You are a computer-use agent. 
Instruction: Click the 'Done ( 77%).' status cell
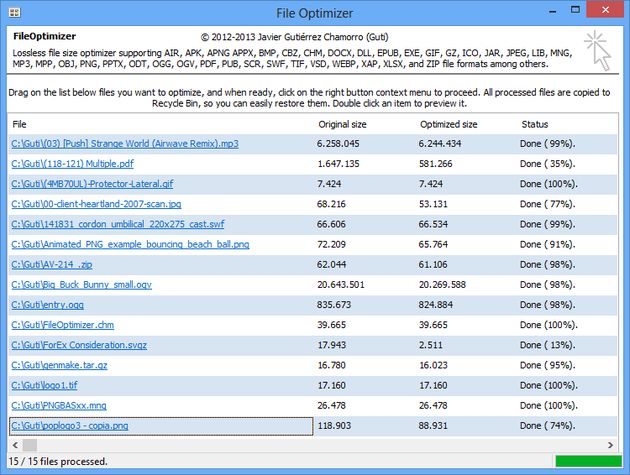[x=548, y=204]
